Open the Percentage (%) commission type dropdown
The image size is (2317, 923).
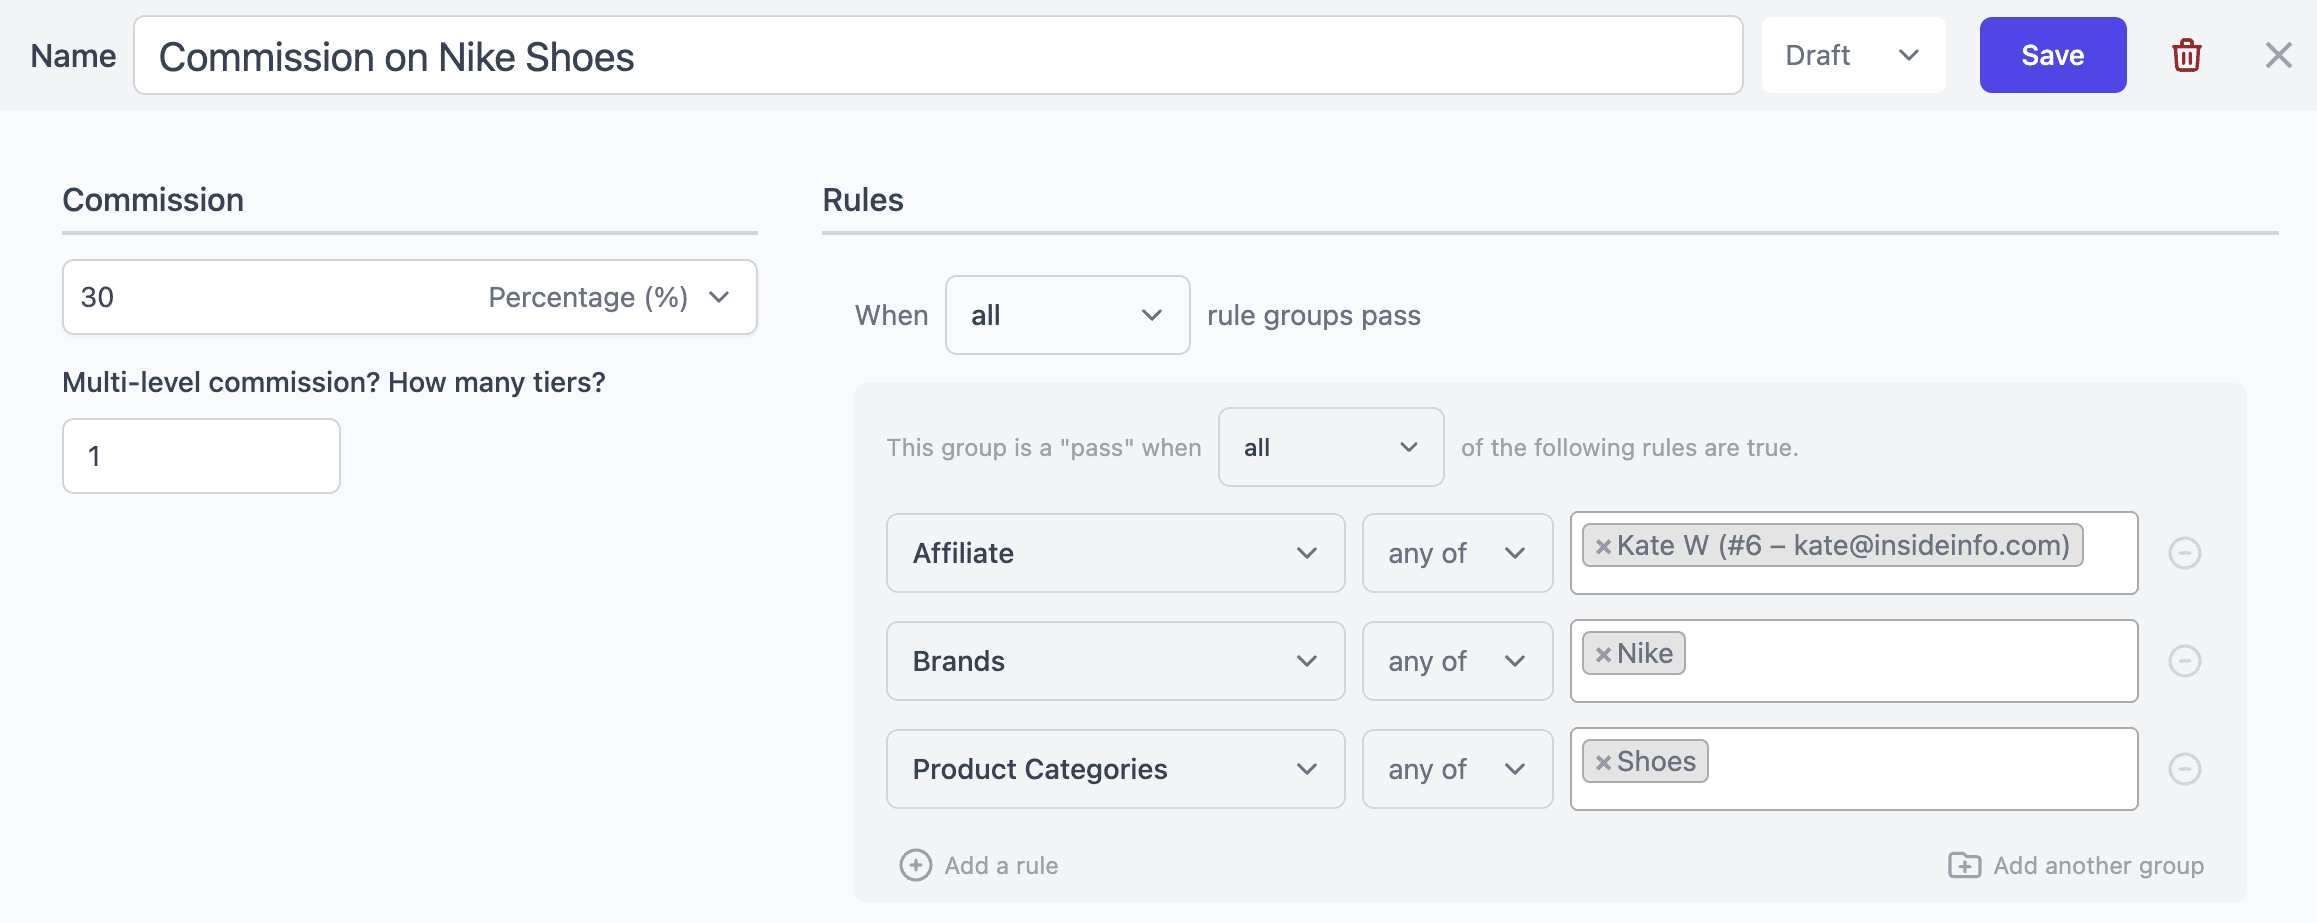tap(608, 297)
